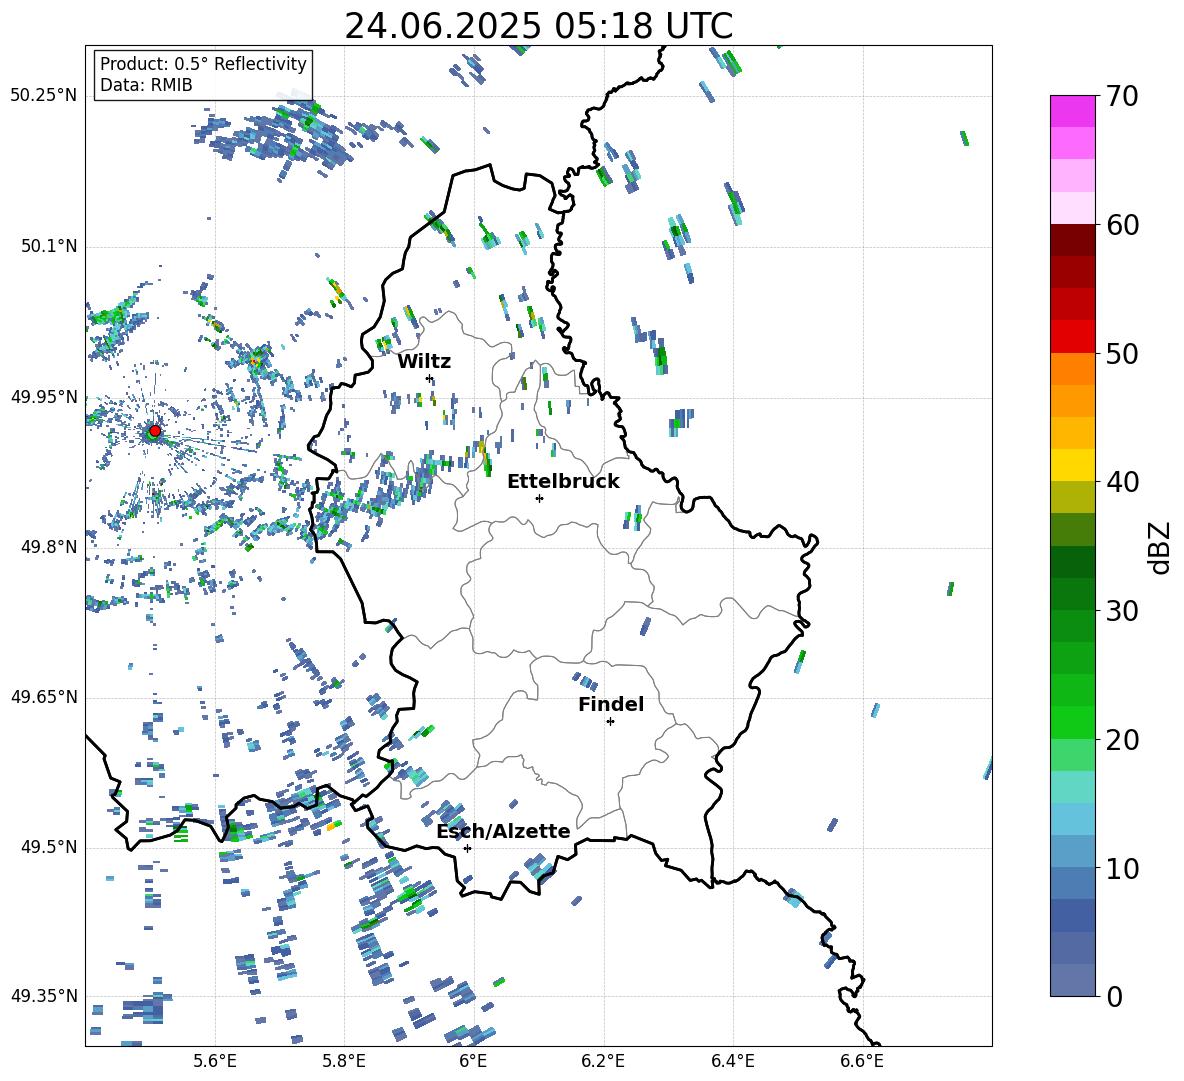Viewport: 1184px width, 1081px height.
Task: Click the 6°E longitude label
Action: click(x=473, y=1061)
